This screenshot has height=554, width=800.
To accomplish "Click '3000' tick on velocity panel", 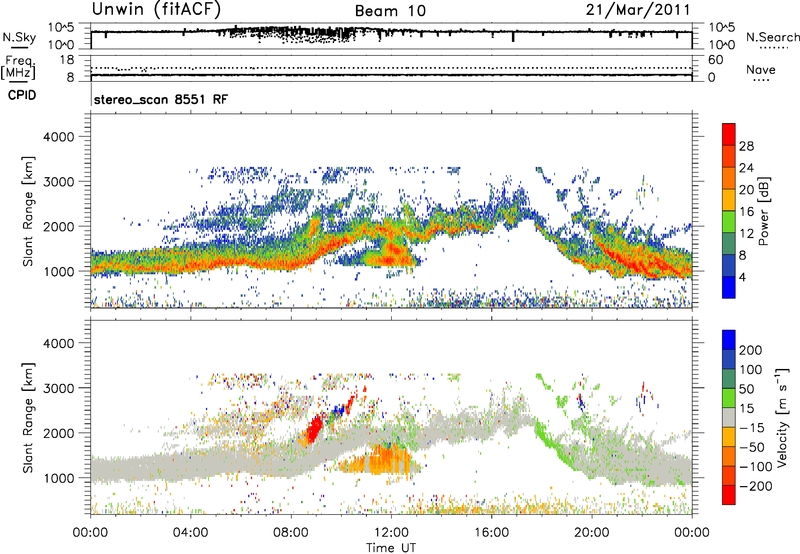I will tap(59, 388).
